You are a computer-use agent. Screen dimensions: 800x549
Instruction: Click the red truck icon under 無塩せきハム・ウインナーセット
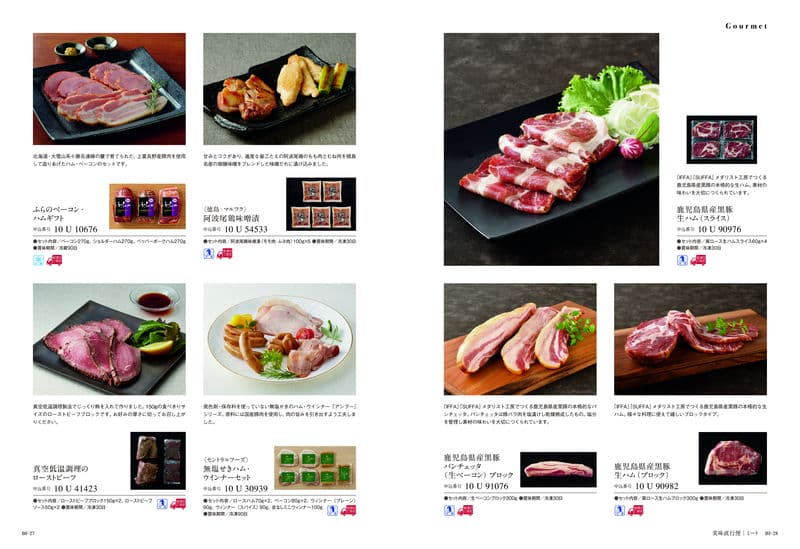click(x=348, y=510)
